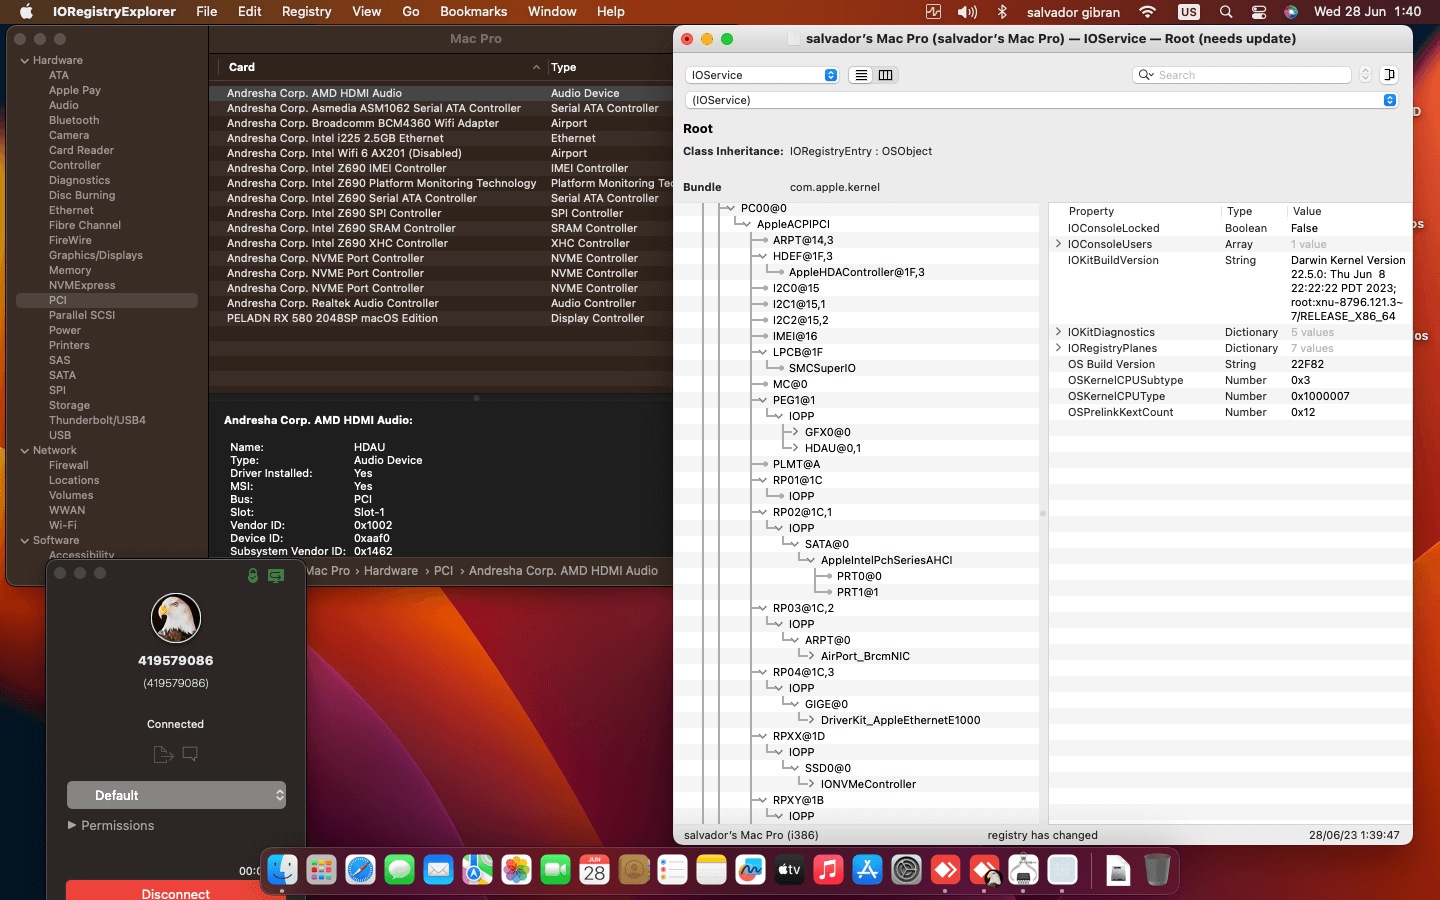Open the Default dropdown in AnyDesk window

pos(176,795)
